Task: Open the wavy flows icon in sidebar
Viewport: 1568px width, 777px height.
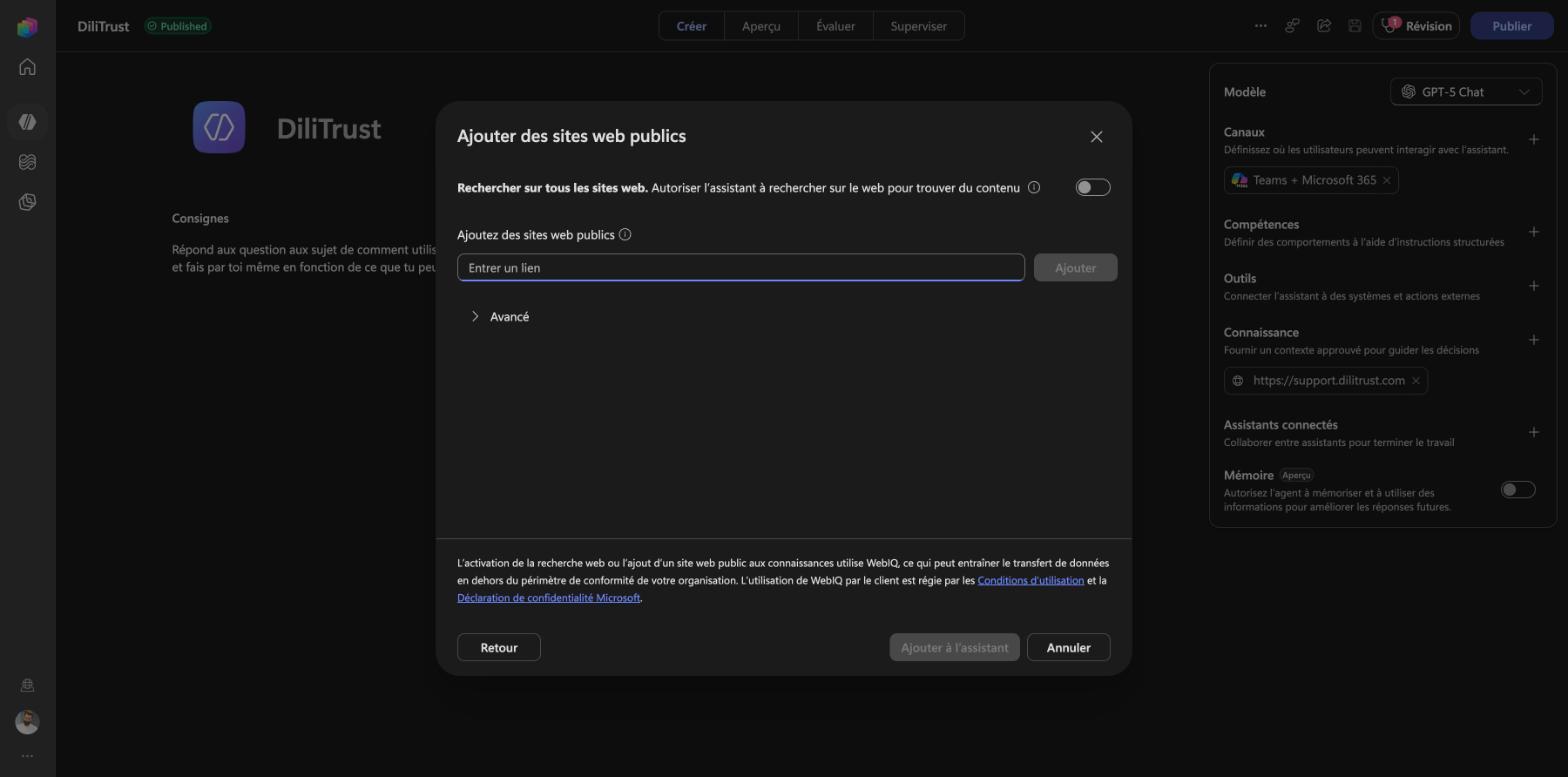Action: tap(27, 162)
